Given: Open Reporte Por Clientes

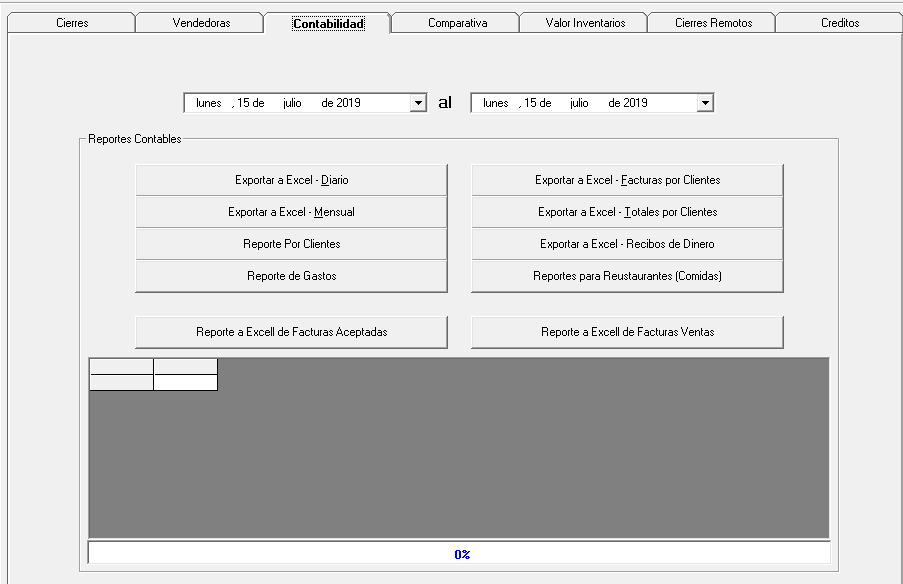Looking at the screenshot, I should (x=291, y=244).
